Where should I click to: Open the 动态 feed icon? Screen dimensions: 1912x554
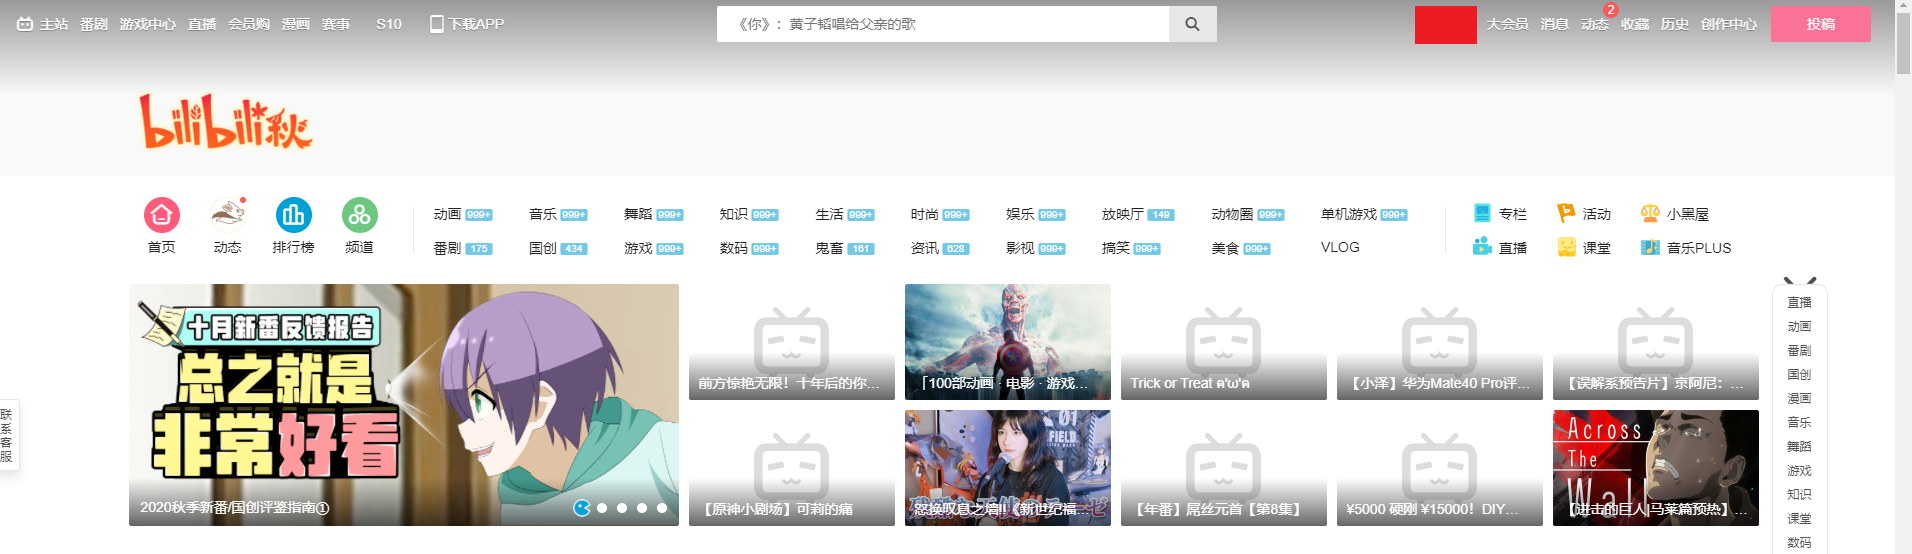228,215
